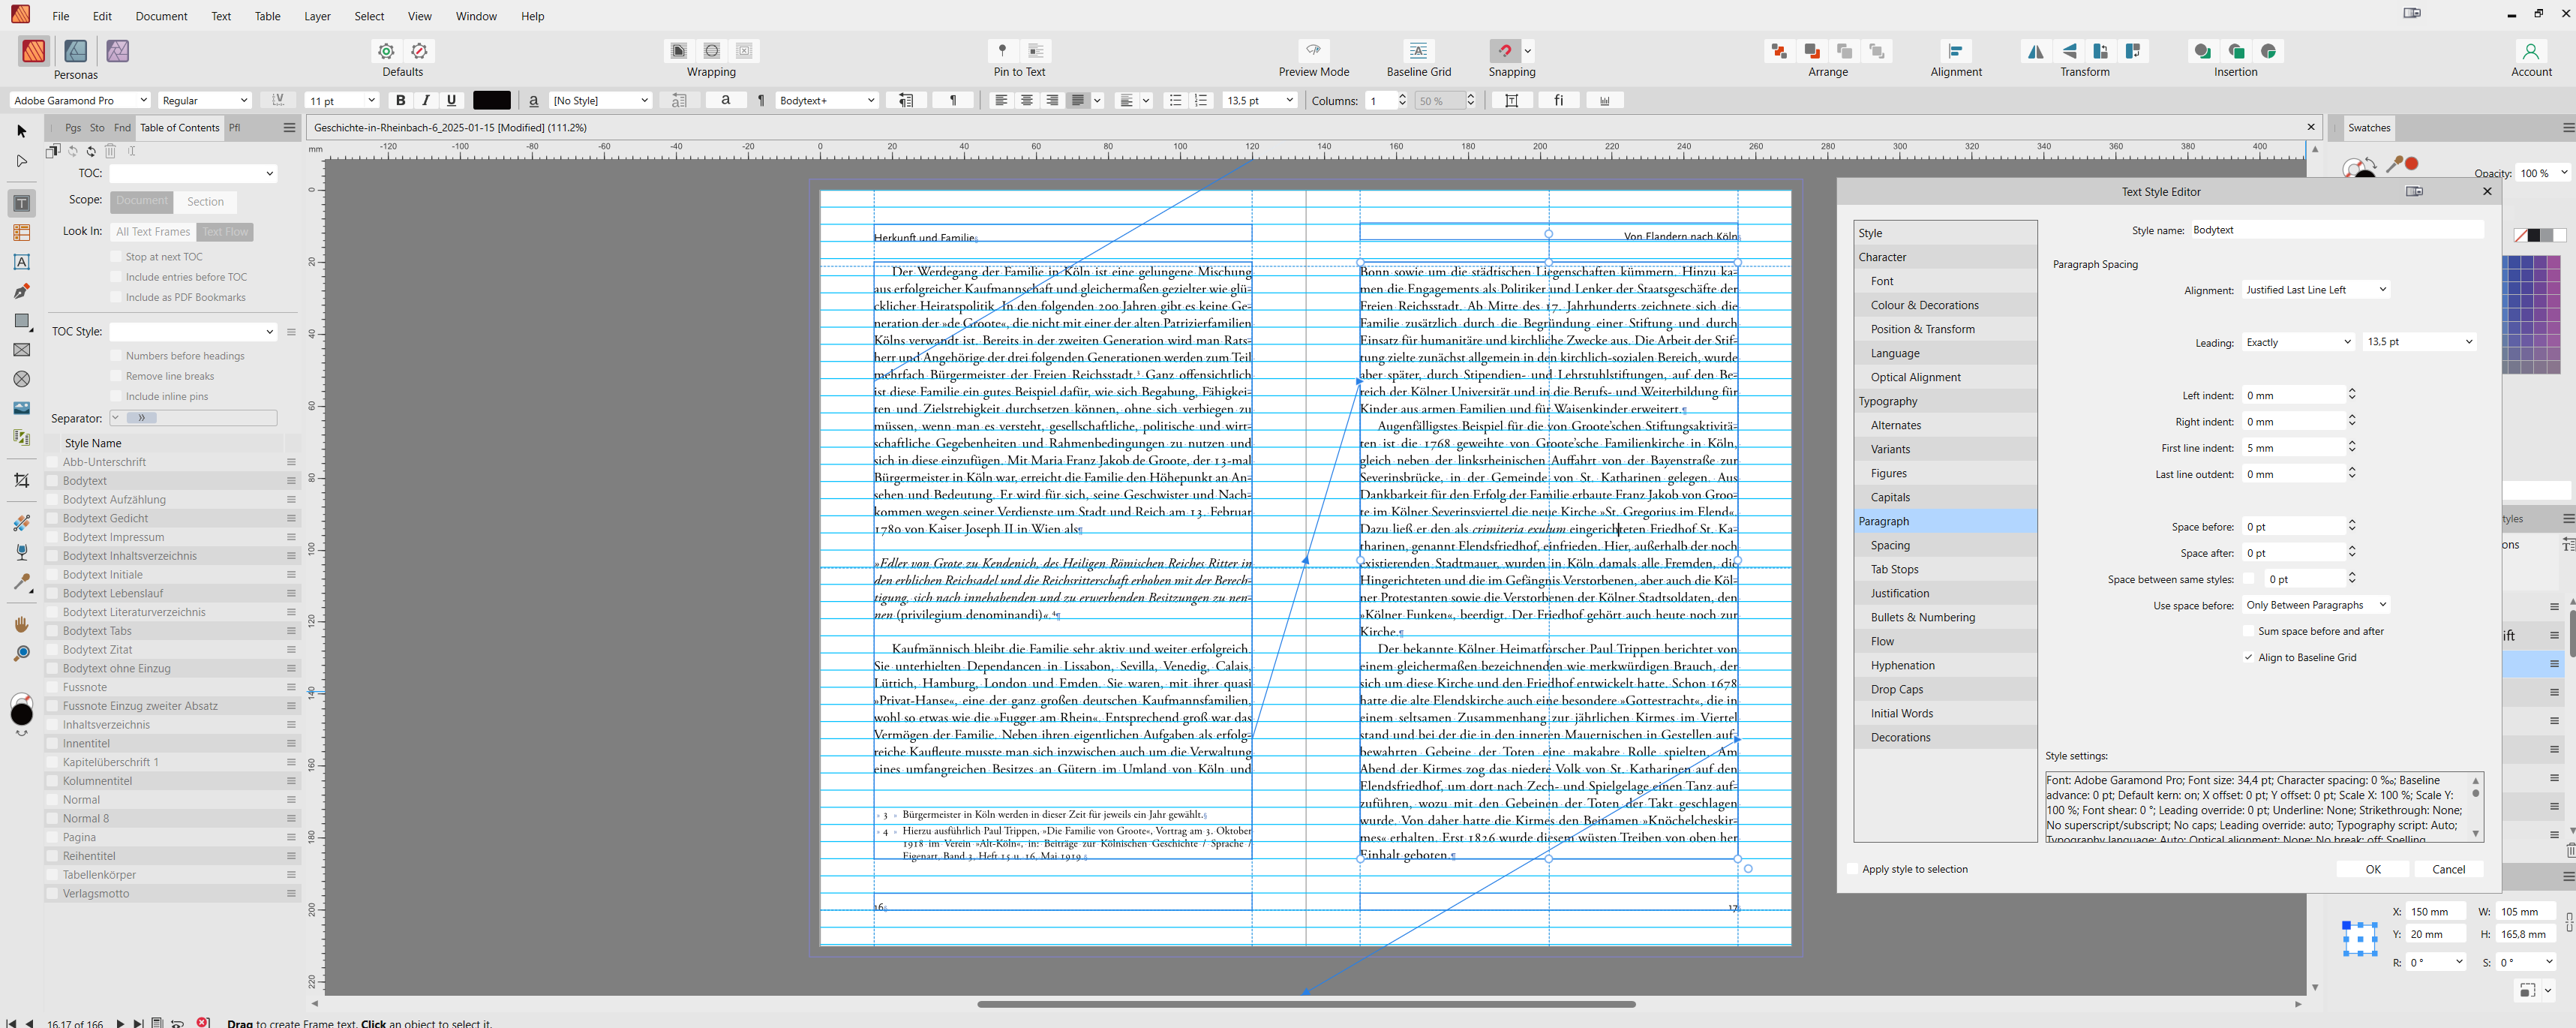This screenshot has height=1028, width=2576.
Task: Select the Pen tool
Action: [x=21, y=291]
